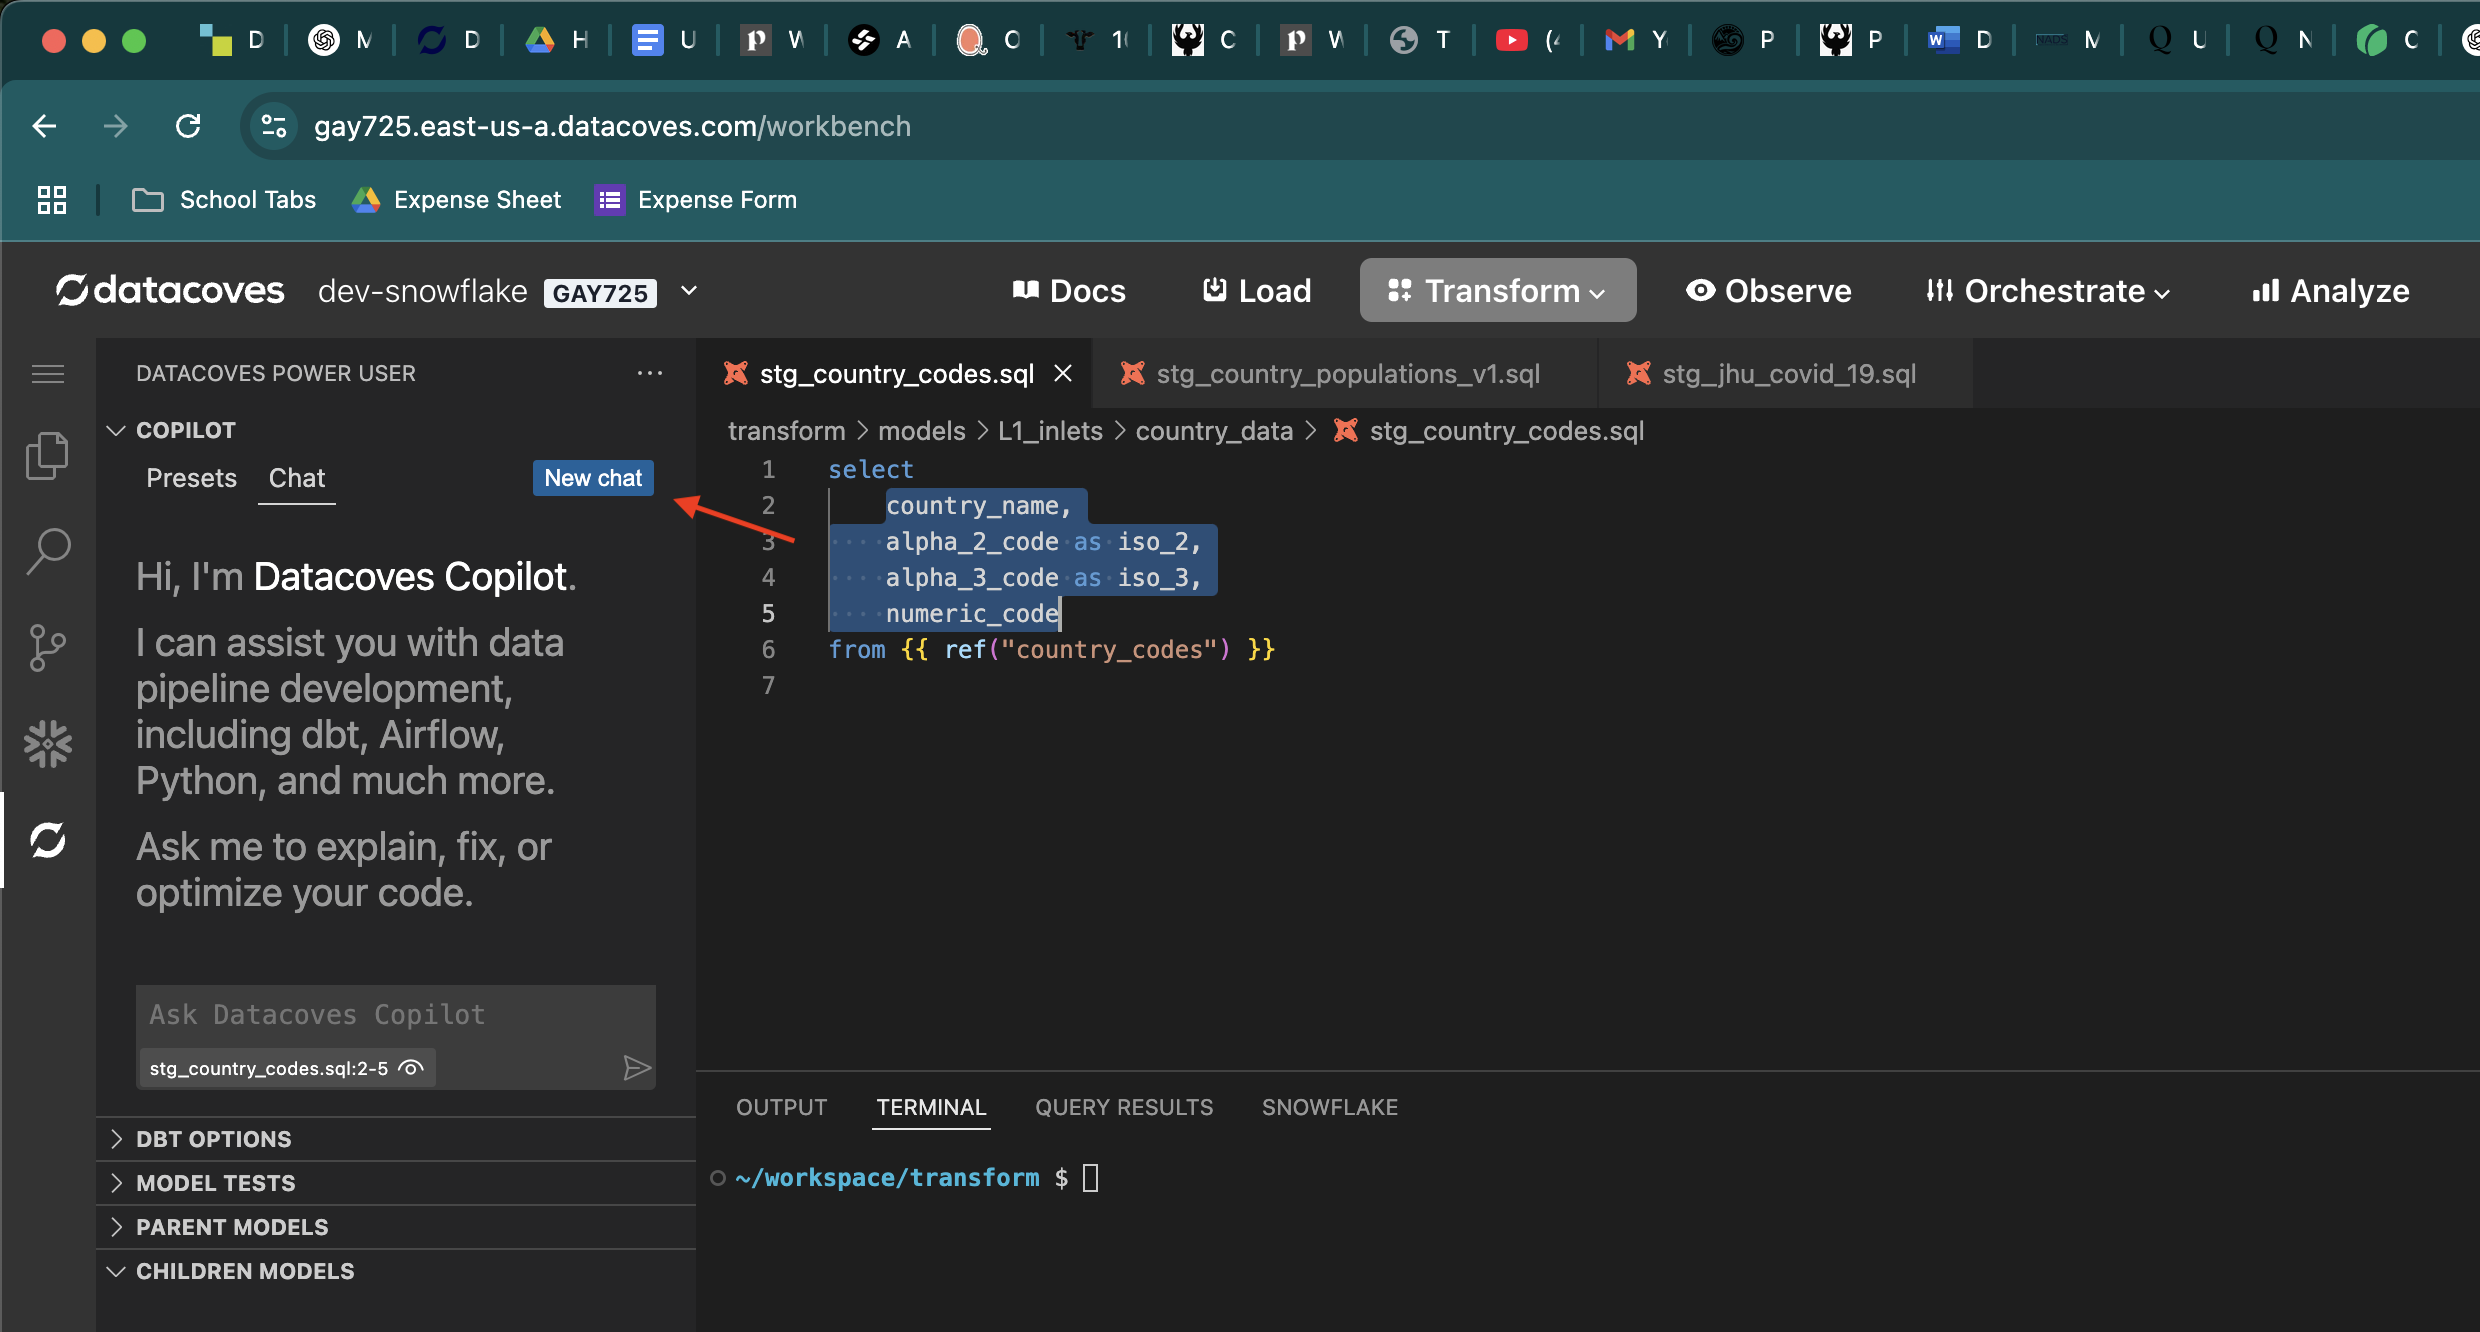Click the browser address bar URL

tap(612, 126)
